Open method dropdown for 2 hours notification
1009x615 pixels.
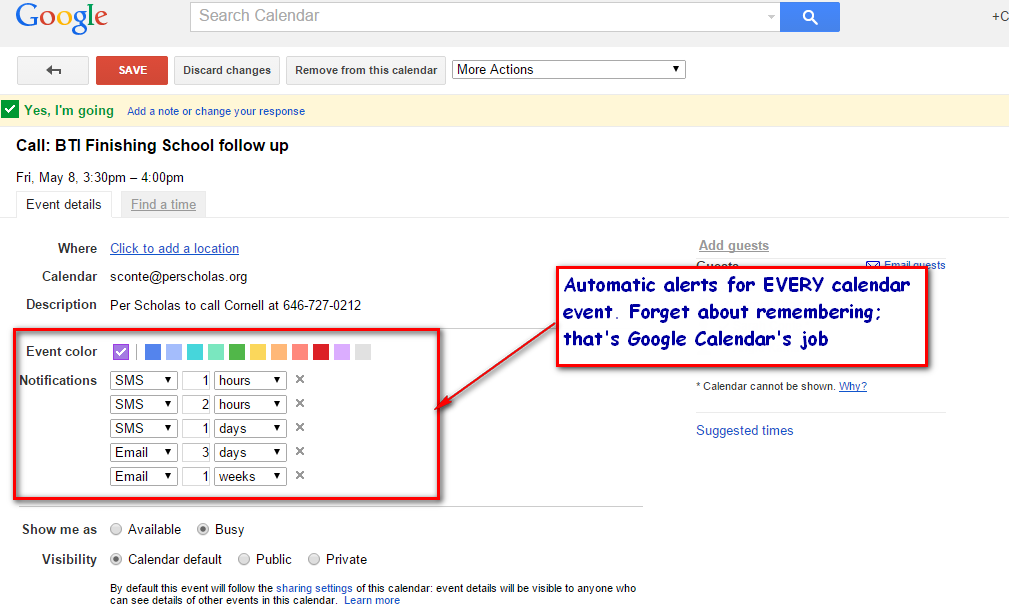(143, 404)
